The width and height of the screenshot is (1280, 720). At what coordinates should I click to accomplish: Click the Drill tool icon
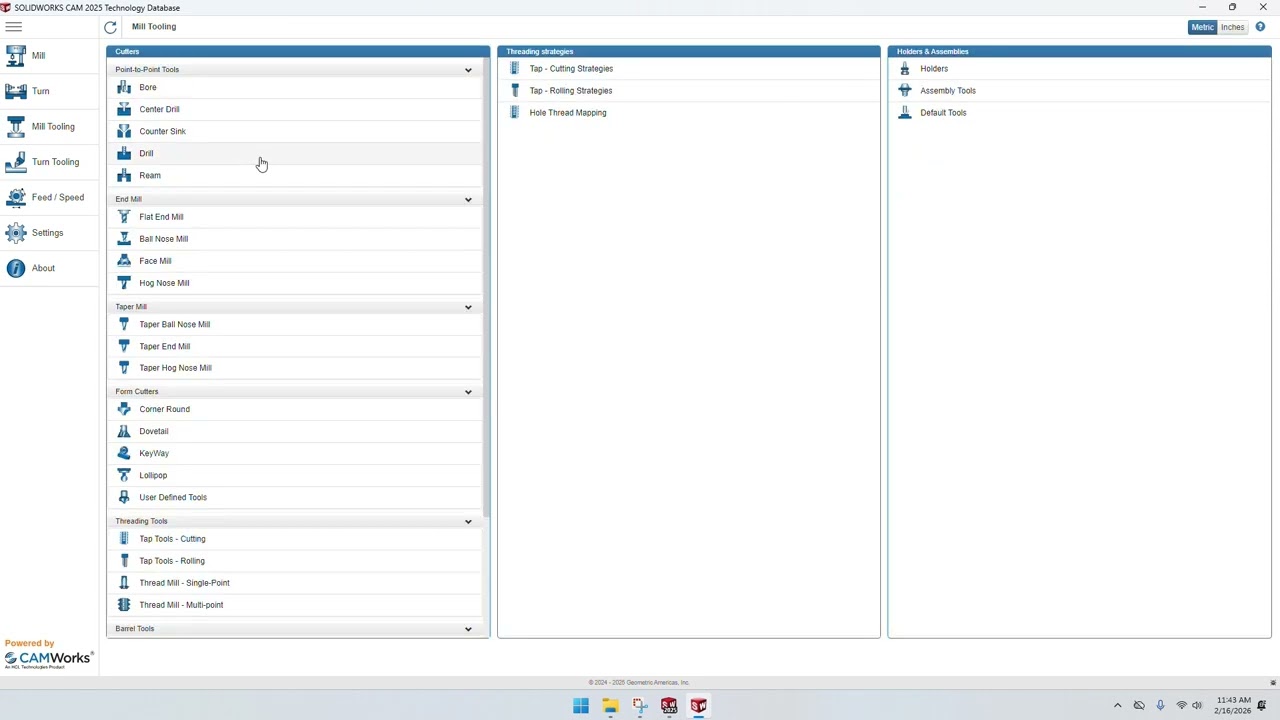pos(124,153)
